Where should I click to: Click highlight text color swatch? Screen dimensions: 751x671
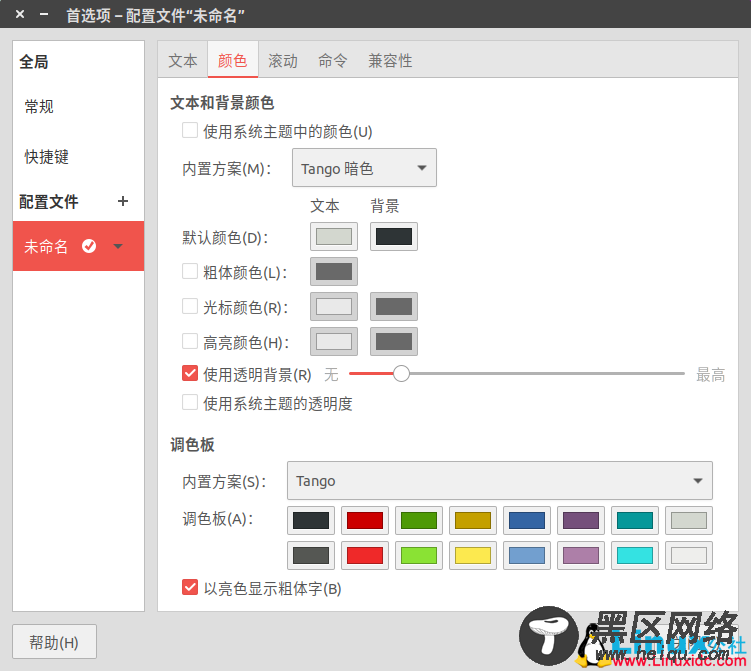(x=334, y=341)
